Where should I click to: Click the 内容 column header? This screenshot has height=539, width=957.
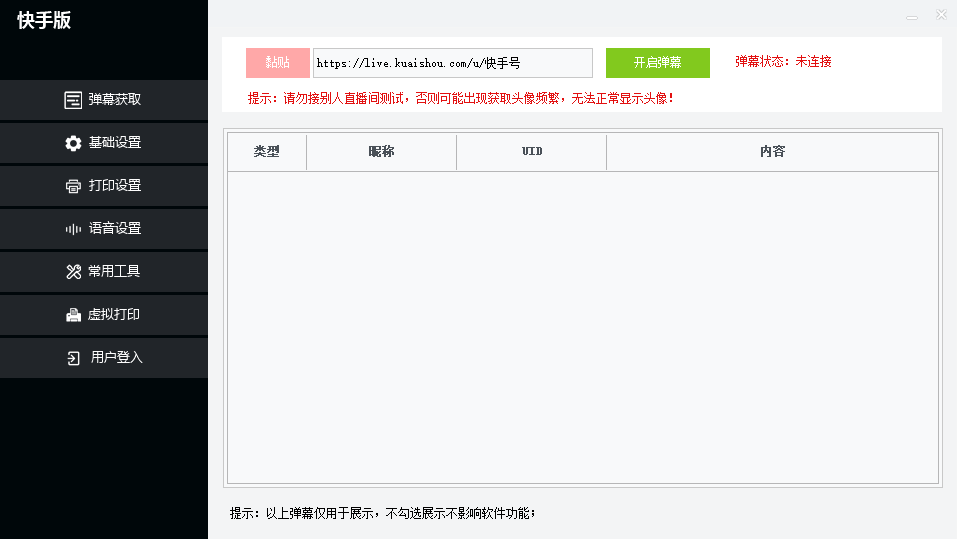tap(773, 151)
